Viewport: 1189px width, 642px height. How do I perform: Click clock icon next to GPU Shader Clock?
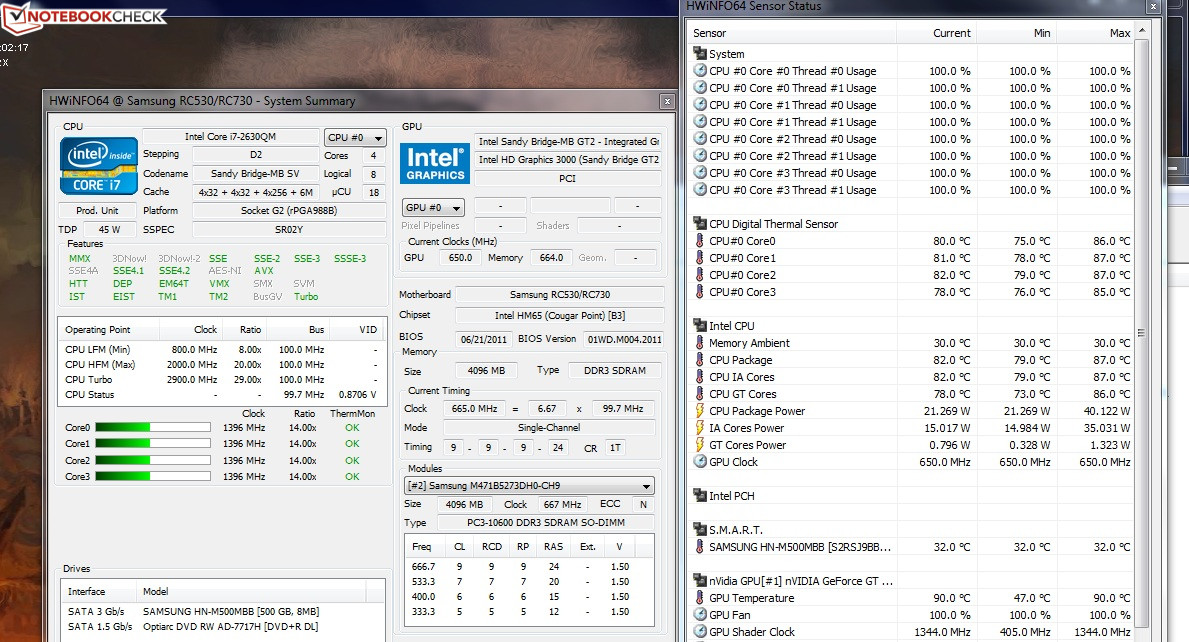click(x=700, y=631)
